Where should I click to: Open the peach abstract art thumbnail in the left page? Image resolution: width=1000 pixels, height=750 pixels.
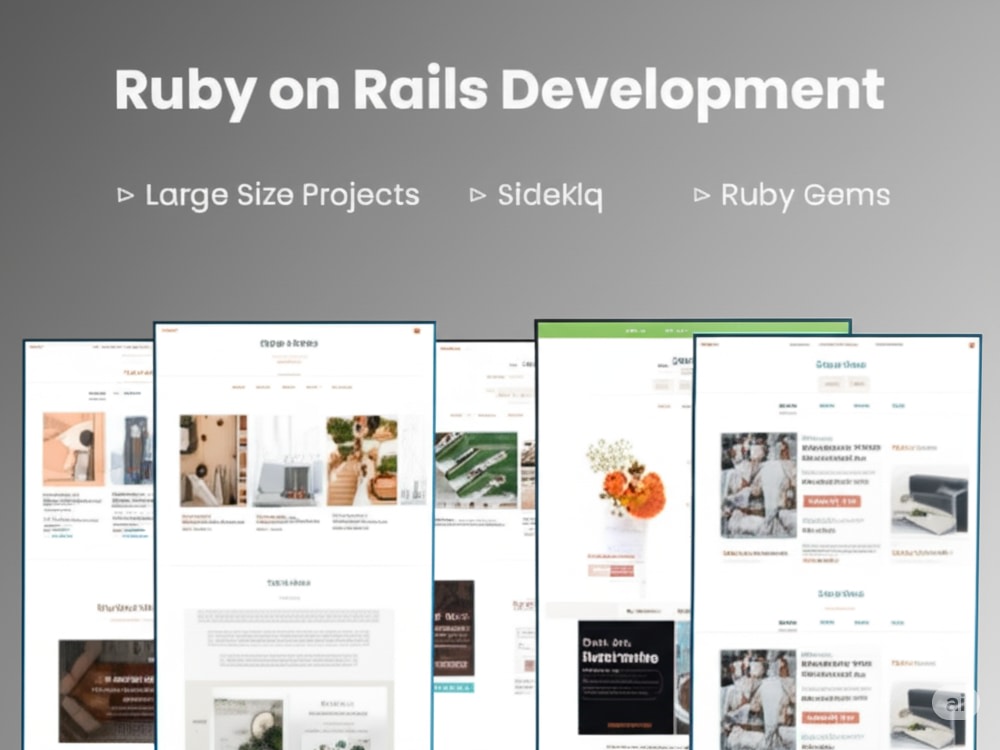click(x=73, y=449)
